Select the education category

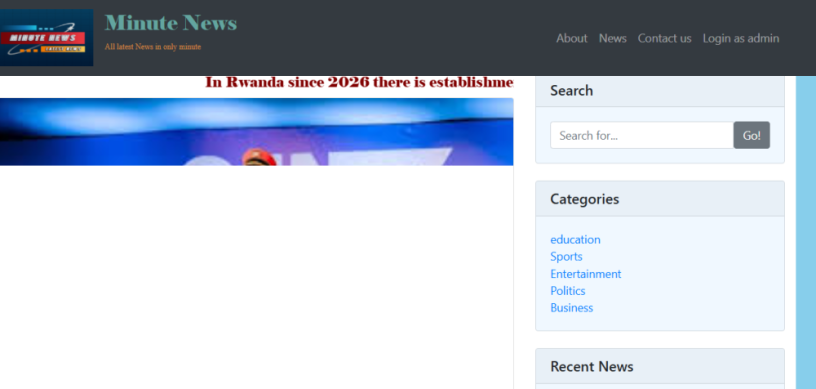[575, 240]
